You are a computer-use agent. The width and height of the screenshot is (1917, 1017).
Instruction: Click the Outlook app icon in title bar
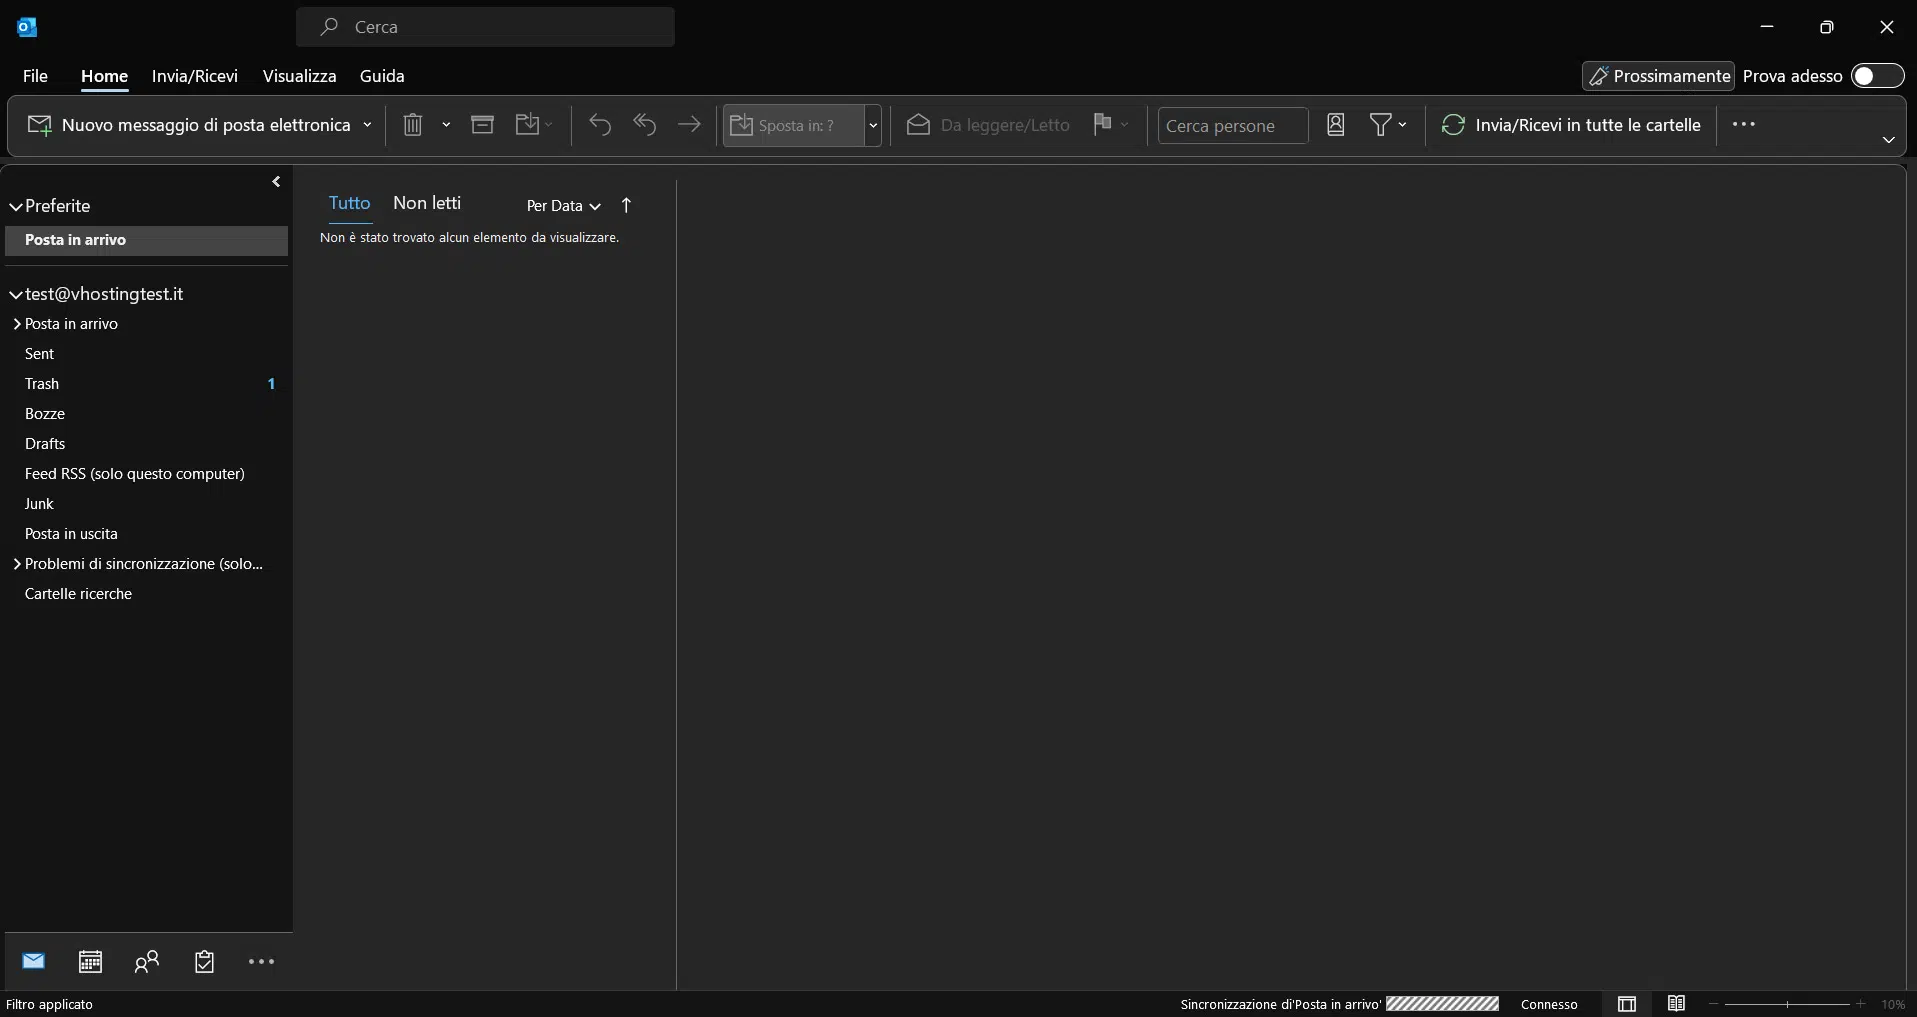click(27, 27)
